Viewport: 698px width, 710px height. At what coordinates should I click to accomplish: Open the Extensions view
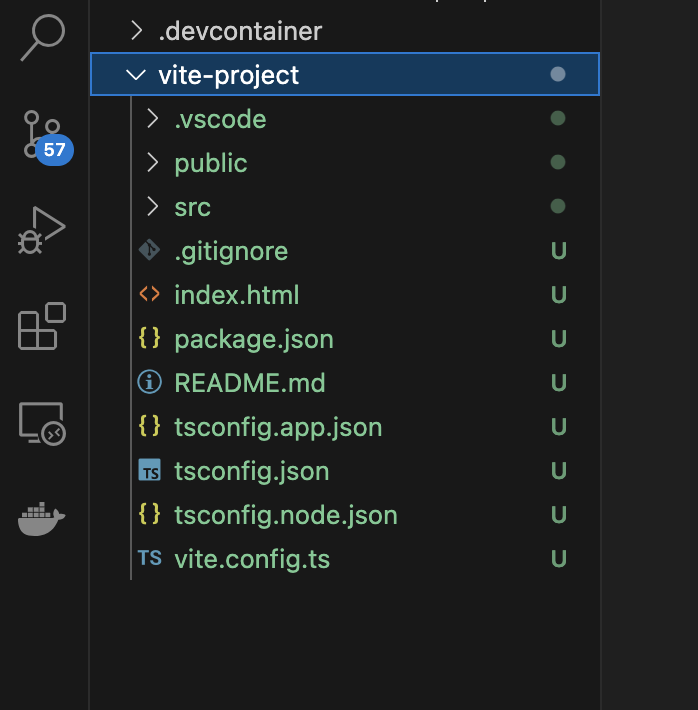42,326
